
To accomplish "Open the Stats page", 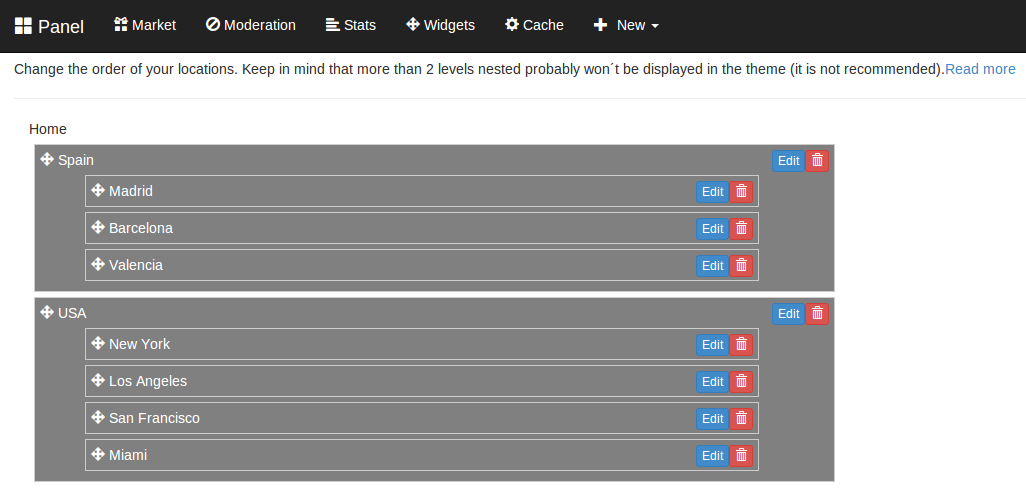I will [x=351, y=26].
